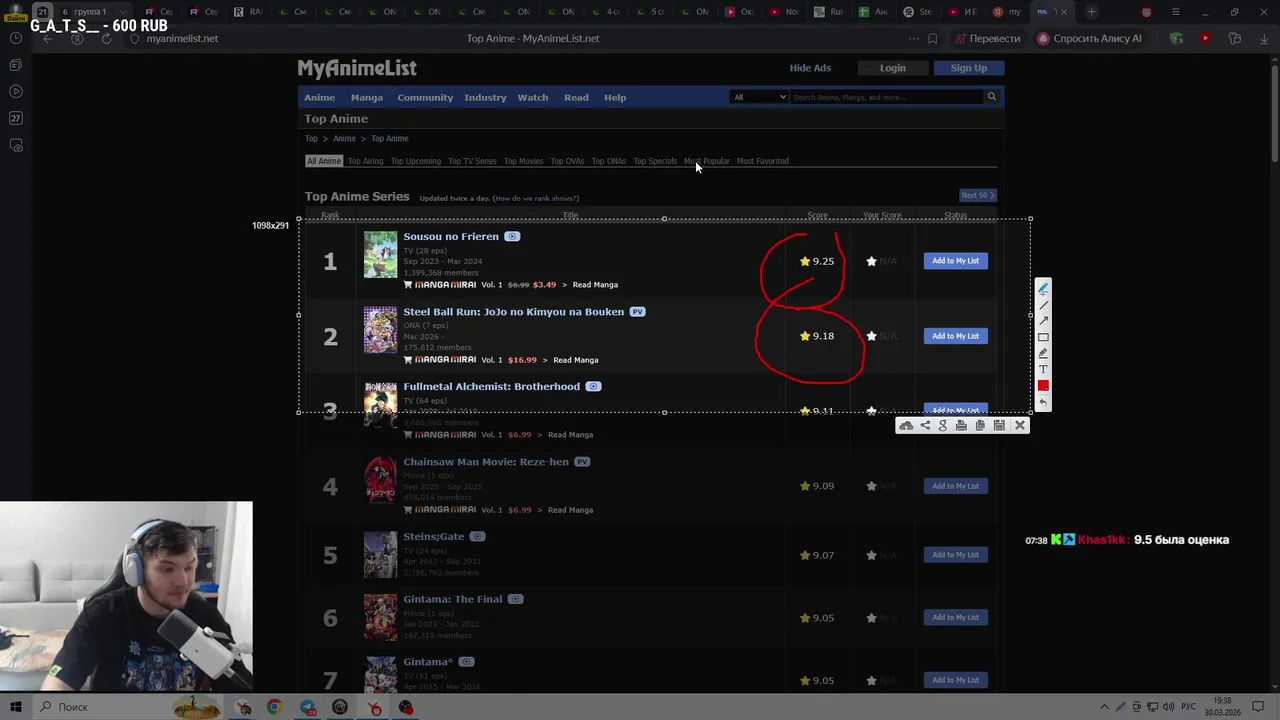Open Google Chrome from the taskbar
1280x720 pixels.
274,707
